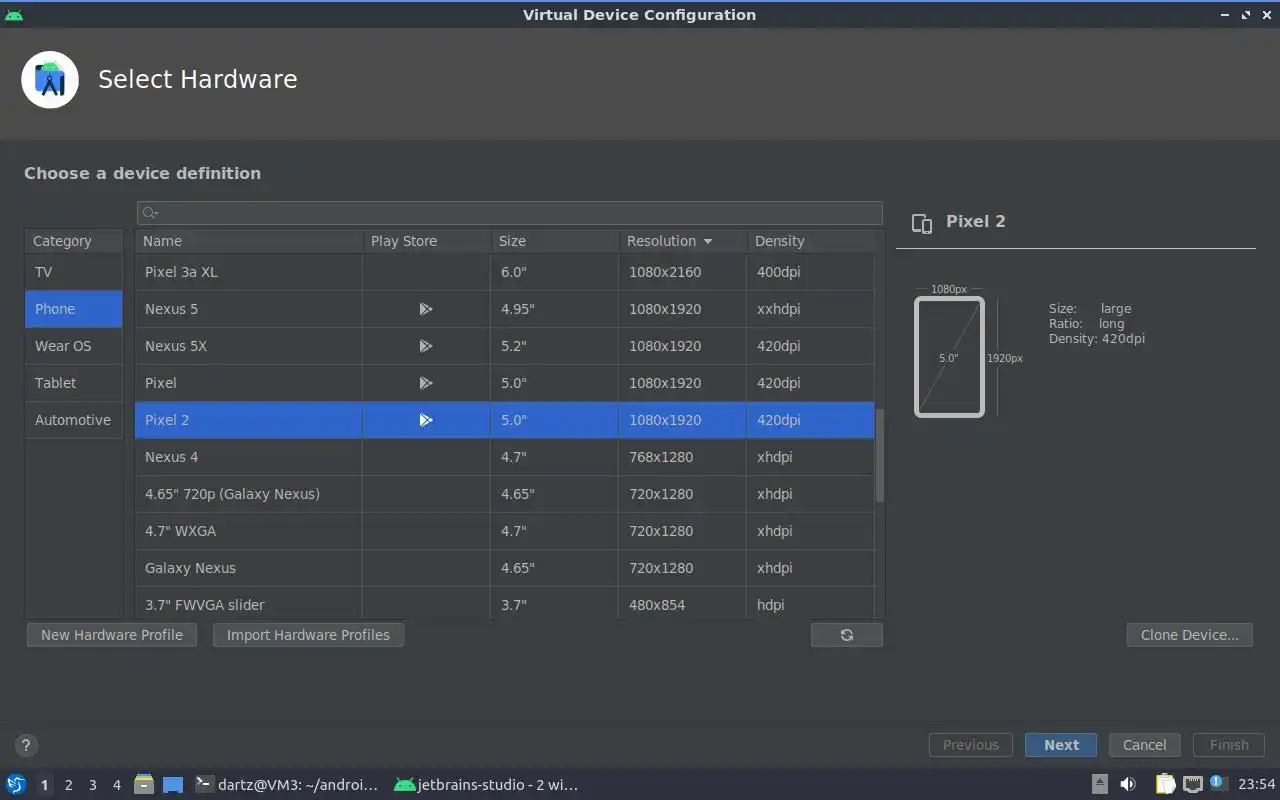Click the taskbar clock showing 23:54
1280x800 pixels.
(x=1257, y=785)
